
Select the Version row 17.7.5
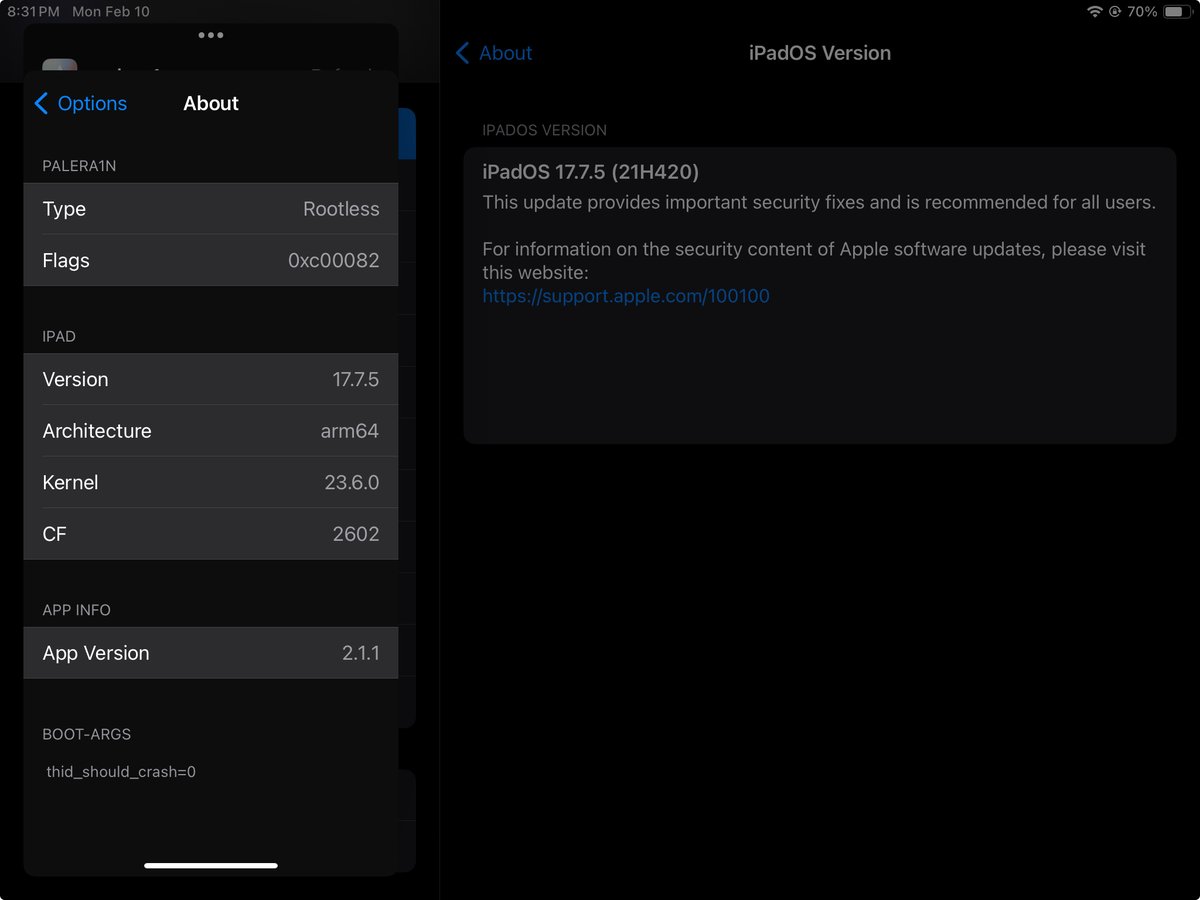(211, 379)
